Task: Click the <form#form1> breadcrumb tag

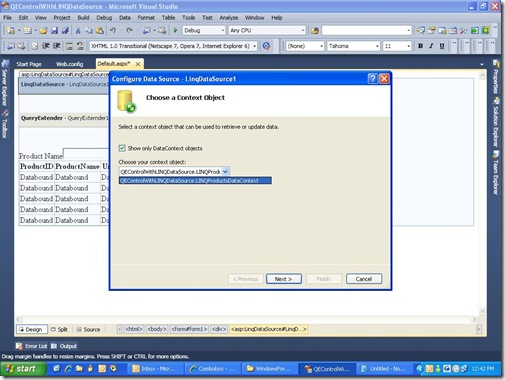Action: (189, 329)
